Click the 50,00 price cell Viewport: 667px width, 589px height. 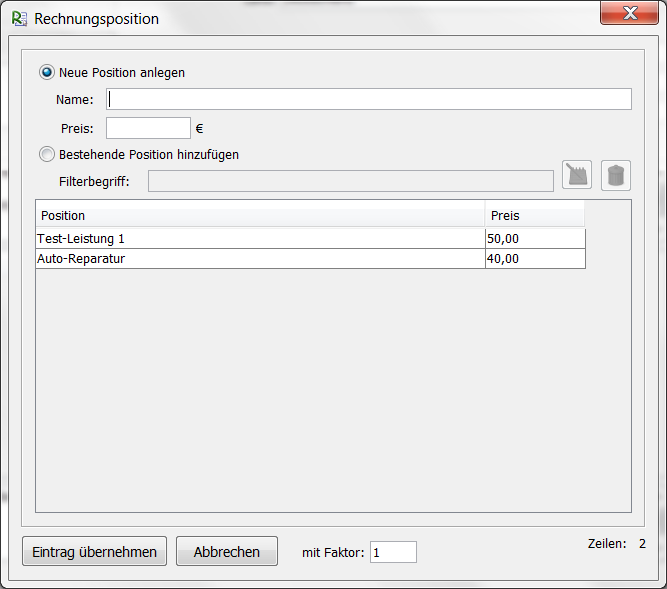click(534, 239)
